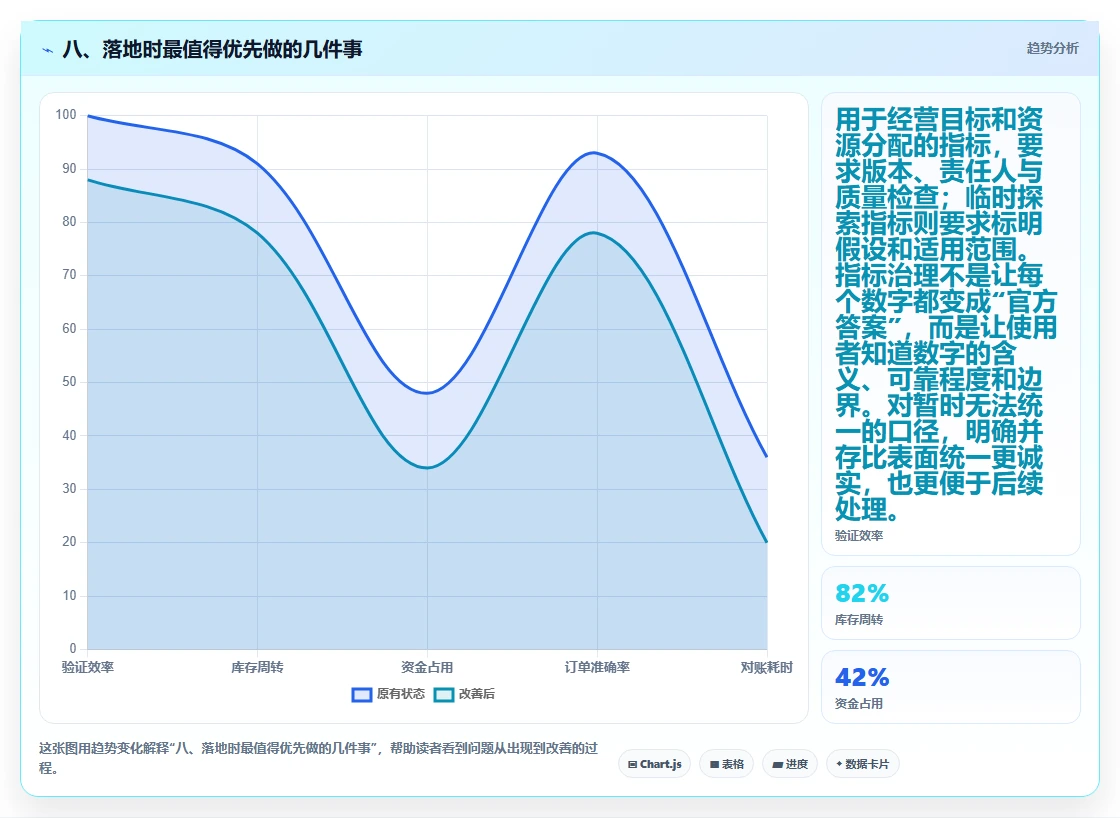Click the 库存周转 card label under 82%
This screenshot has height=818, width=1120.
pos(859,619)
